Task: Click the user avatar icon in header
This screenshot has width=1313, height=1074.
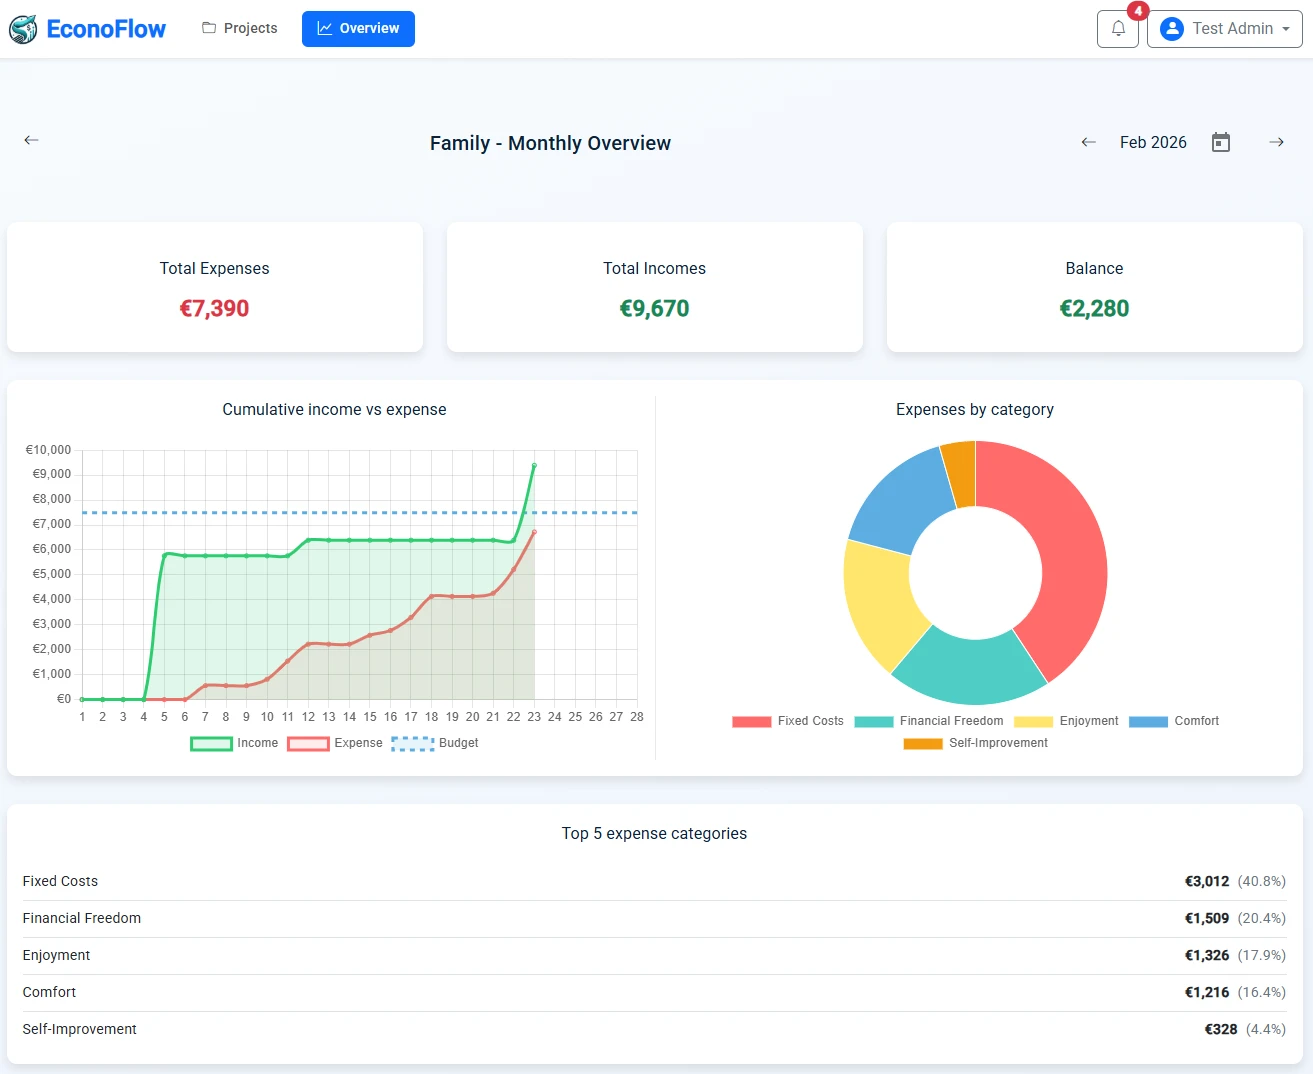Action: tap(1170, 28)
